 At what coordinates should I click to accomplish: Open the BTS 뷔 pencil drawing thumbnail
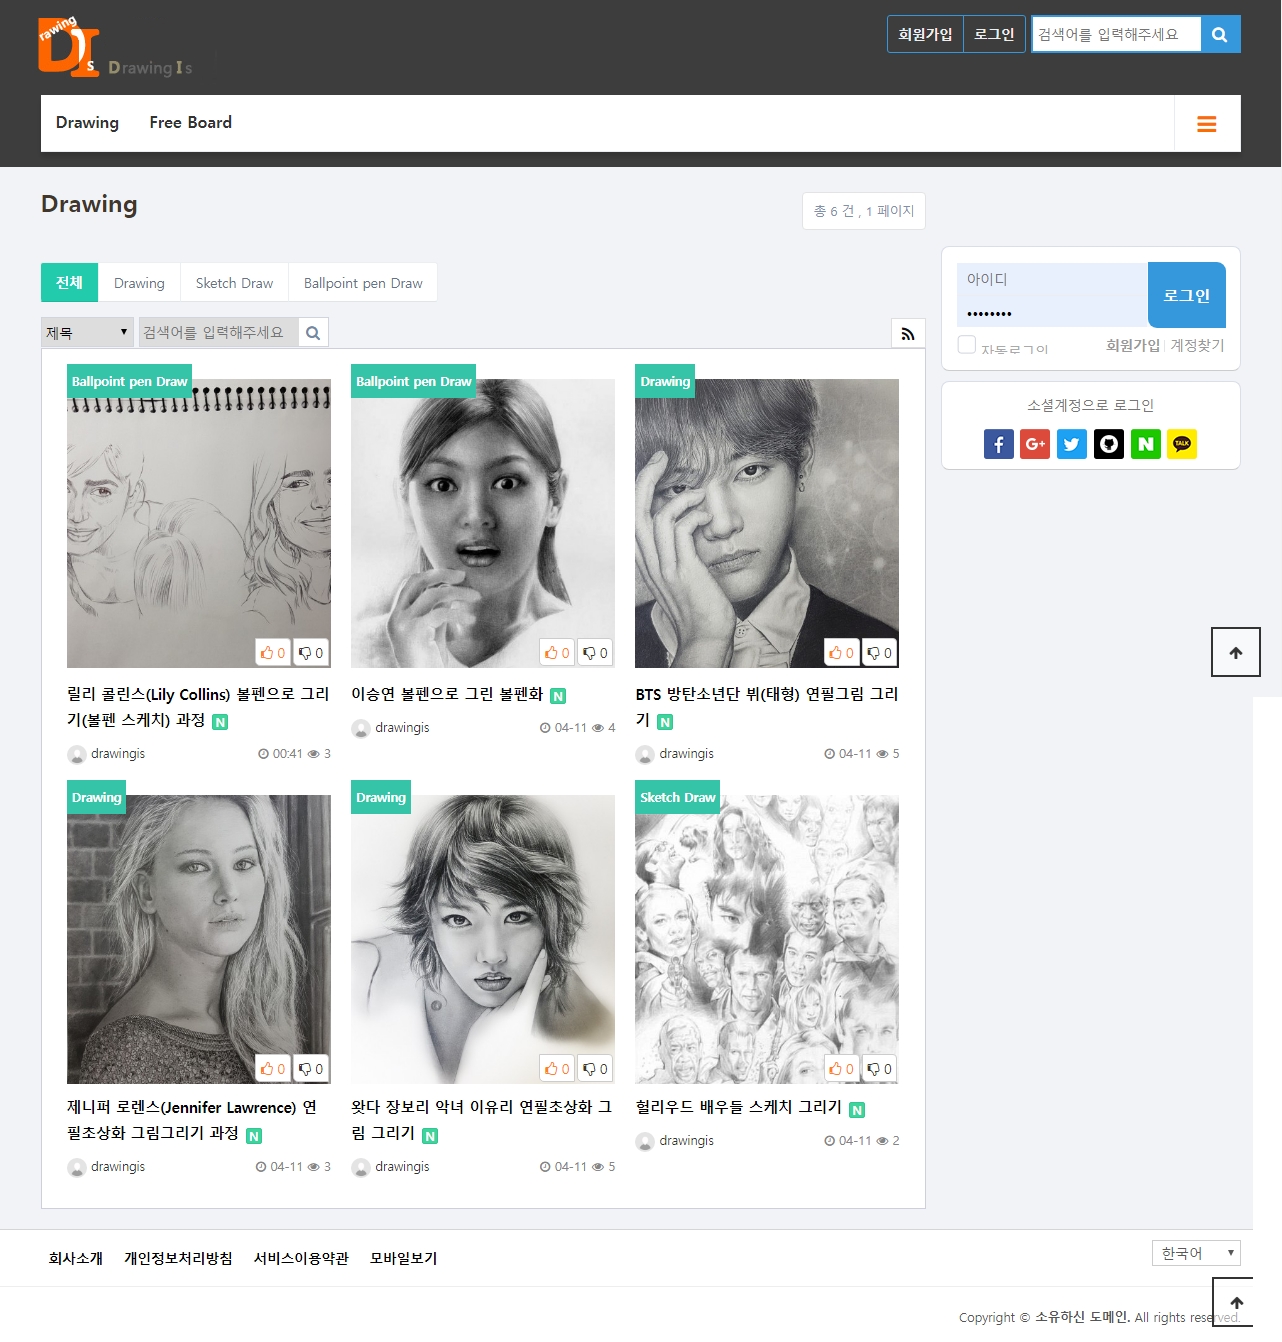[767, 523]
